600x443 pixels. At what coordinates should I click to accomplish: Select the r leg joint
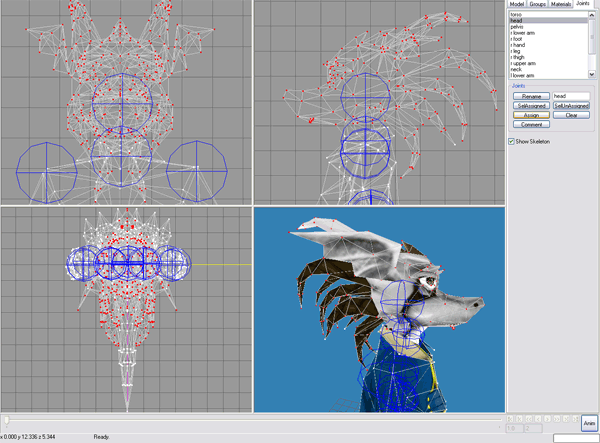pyautogui.click(x=548, y=51)
